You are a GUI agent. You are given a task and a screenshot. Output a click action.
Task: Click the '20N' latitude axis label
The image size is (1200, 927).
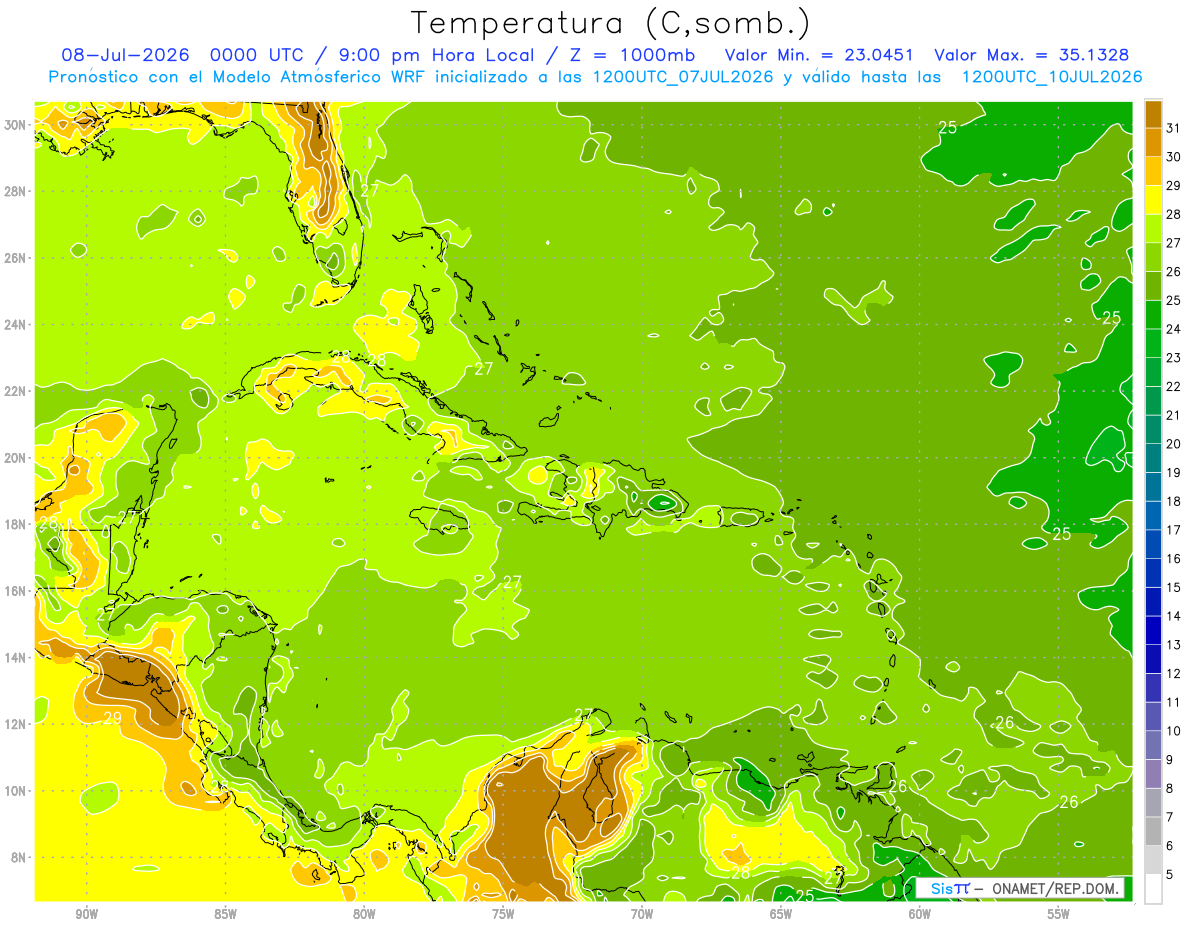16,457
